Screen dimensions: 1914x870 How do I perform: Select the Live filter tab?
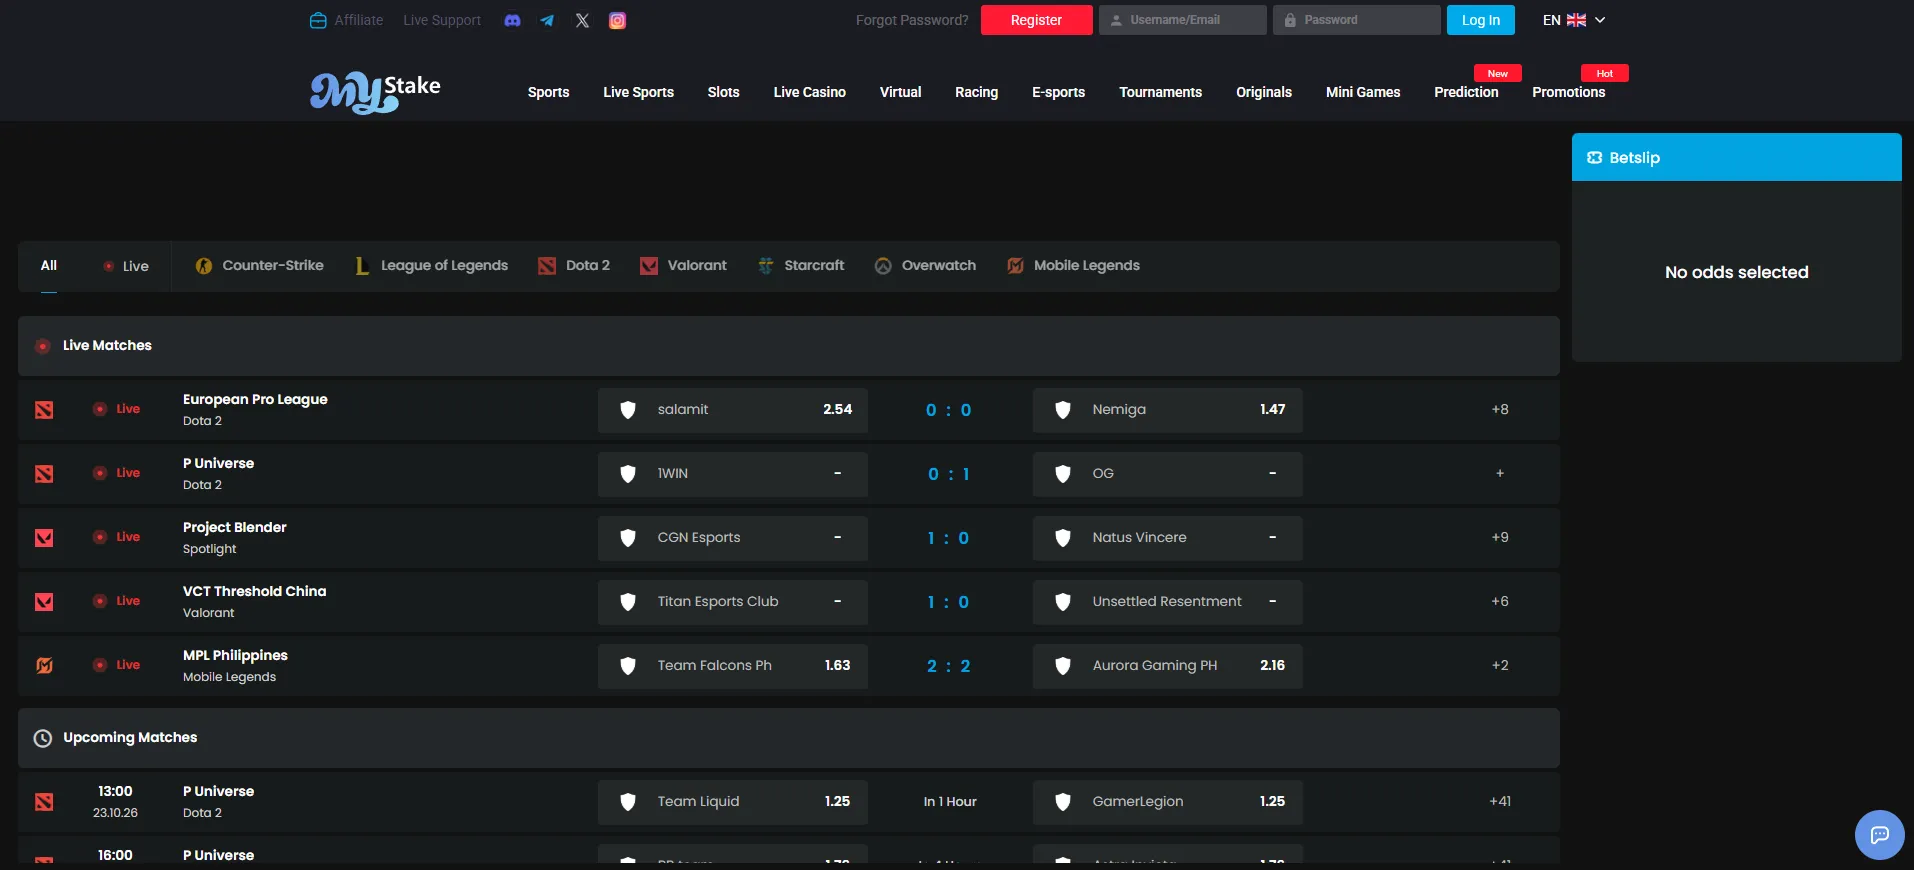pyautogui.click(x=126, y=266)
